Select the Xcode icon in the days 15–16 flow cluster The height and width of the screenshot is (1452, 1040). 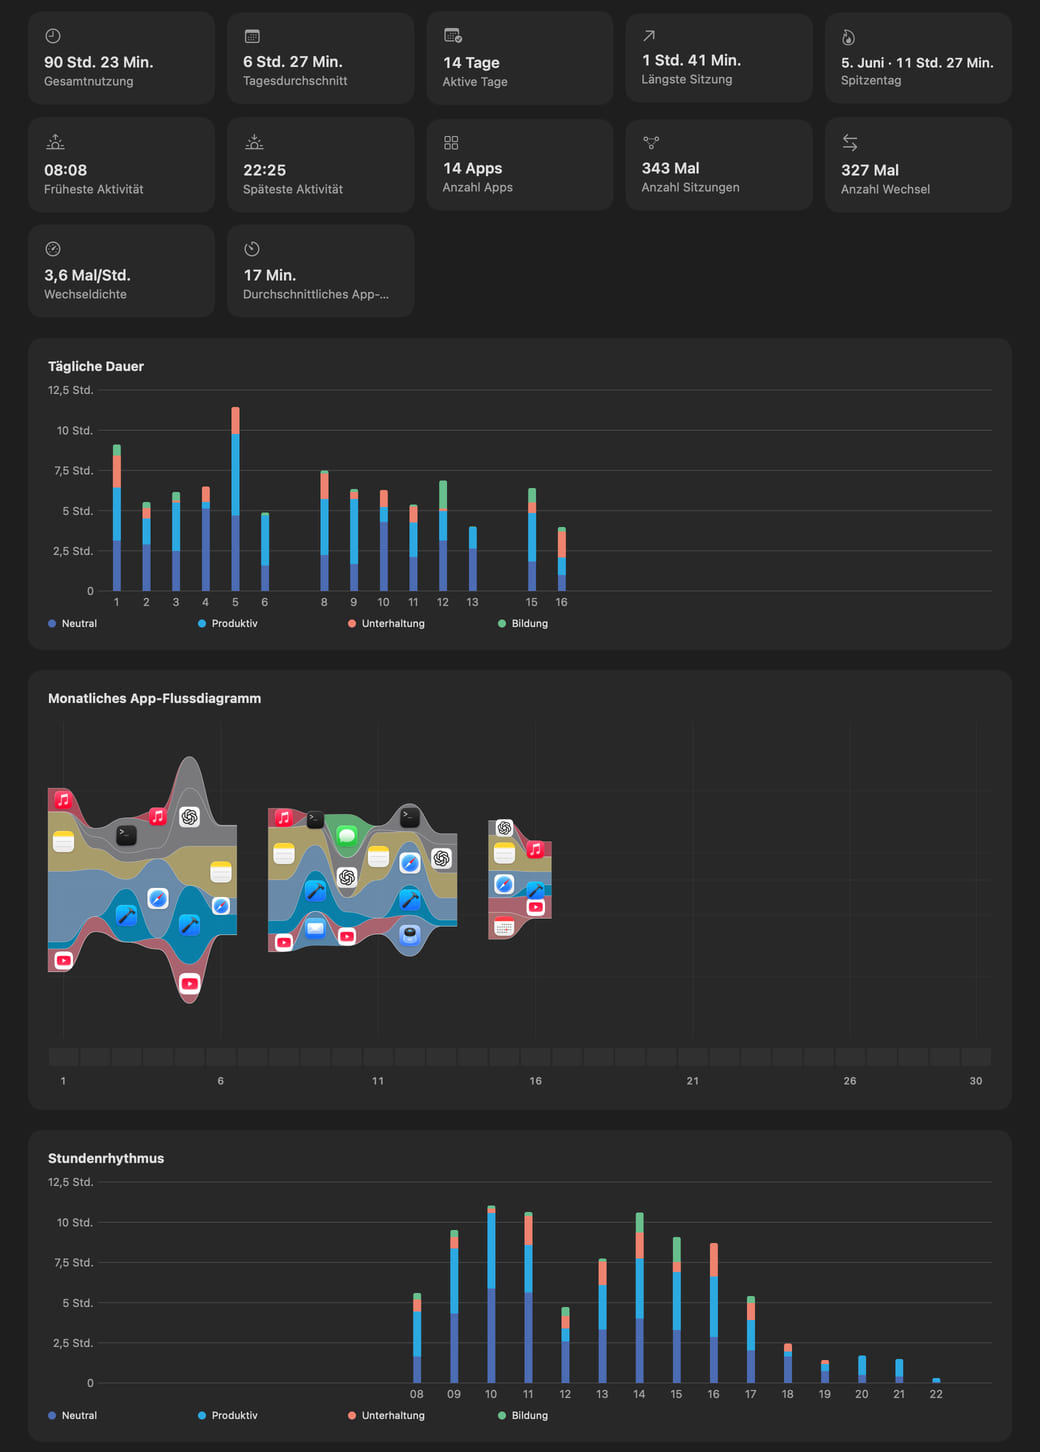pyautogui.click(x=535, y=890)
